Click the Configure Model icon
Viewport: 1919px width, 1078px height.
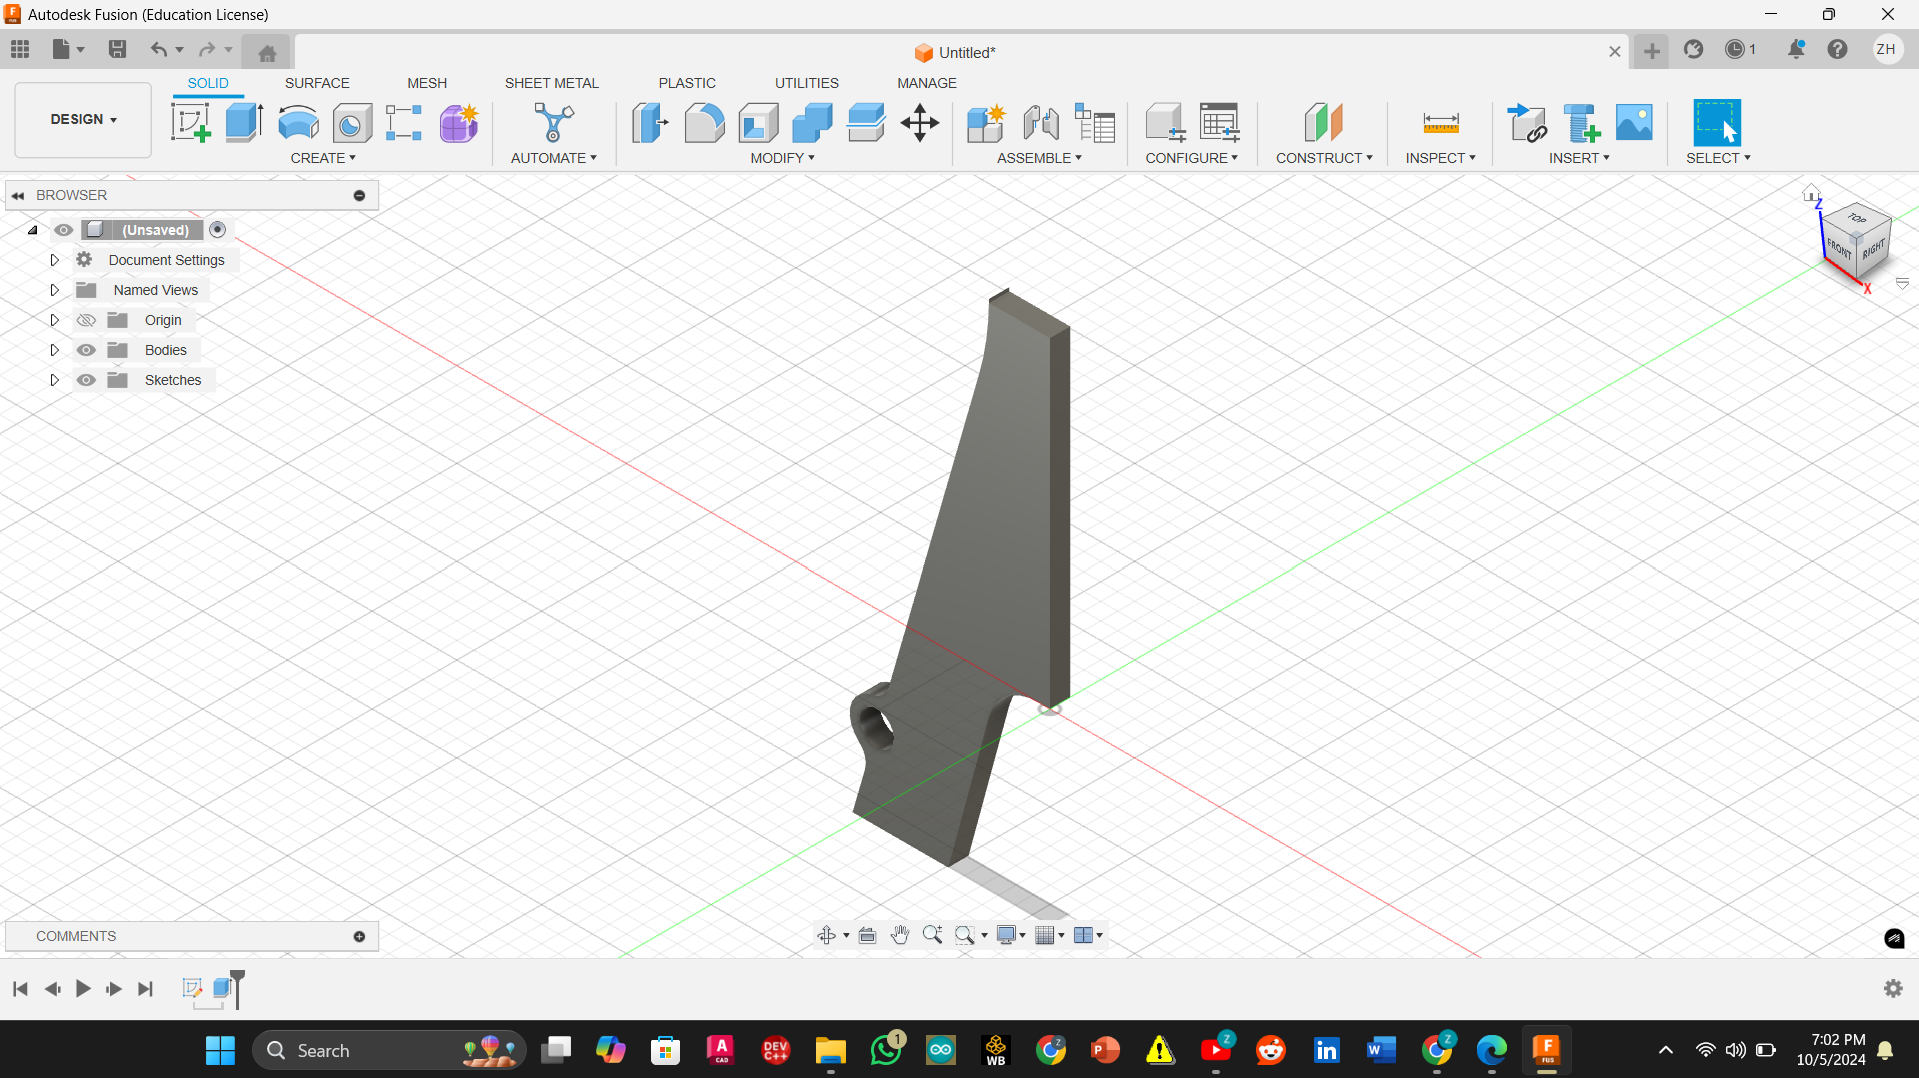[x=1165, y=123]
